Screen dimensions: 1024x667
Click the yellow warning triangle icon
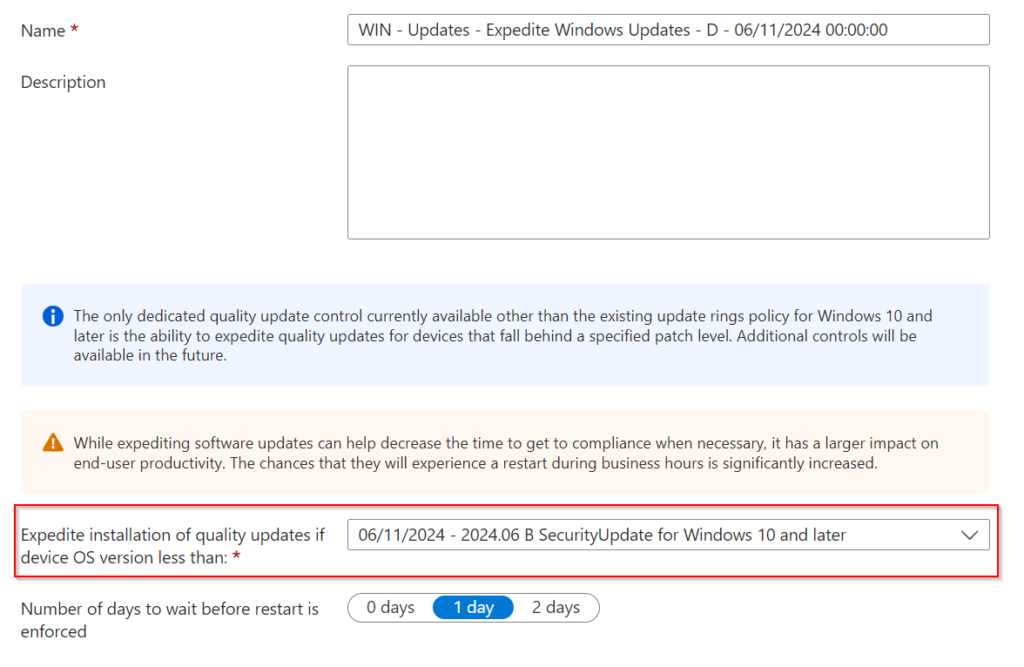tap(52, 444)
